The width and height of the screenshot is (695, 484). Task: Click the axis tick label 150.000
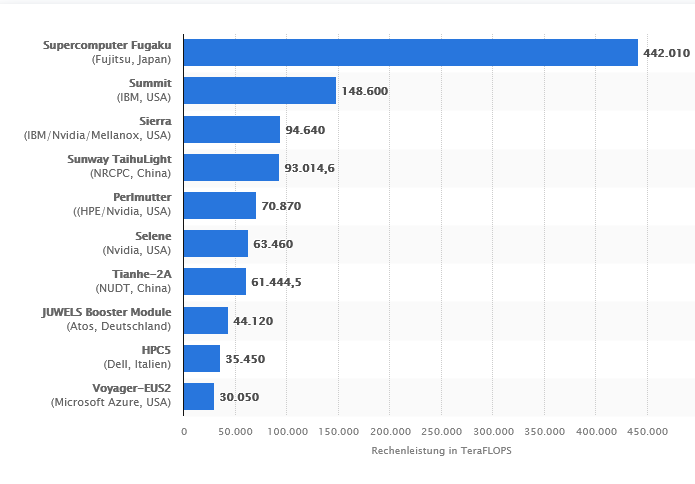[x=339, y=432]
